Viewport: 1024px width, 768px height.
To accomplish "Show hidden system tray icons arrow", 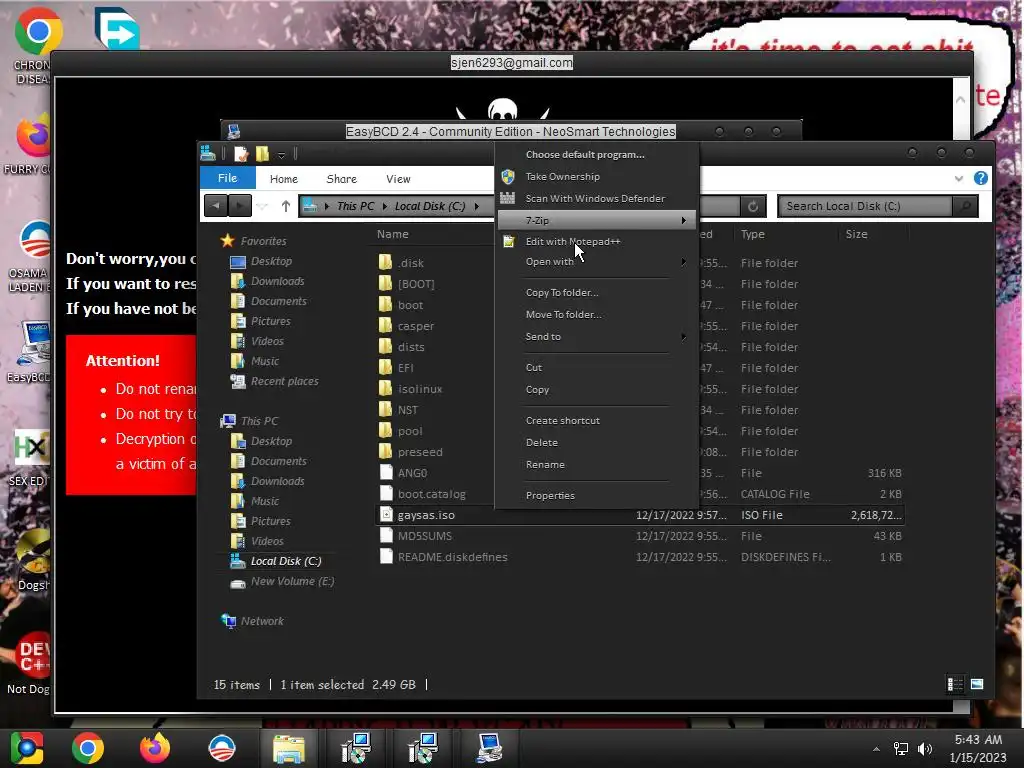I will (876, 749).
